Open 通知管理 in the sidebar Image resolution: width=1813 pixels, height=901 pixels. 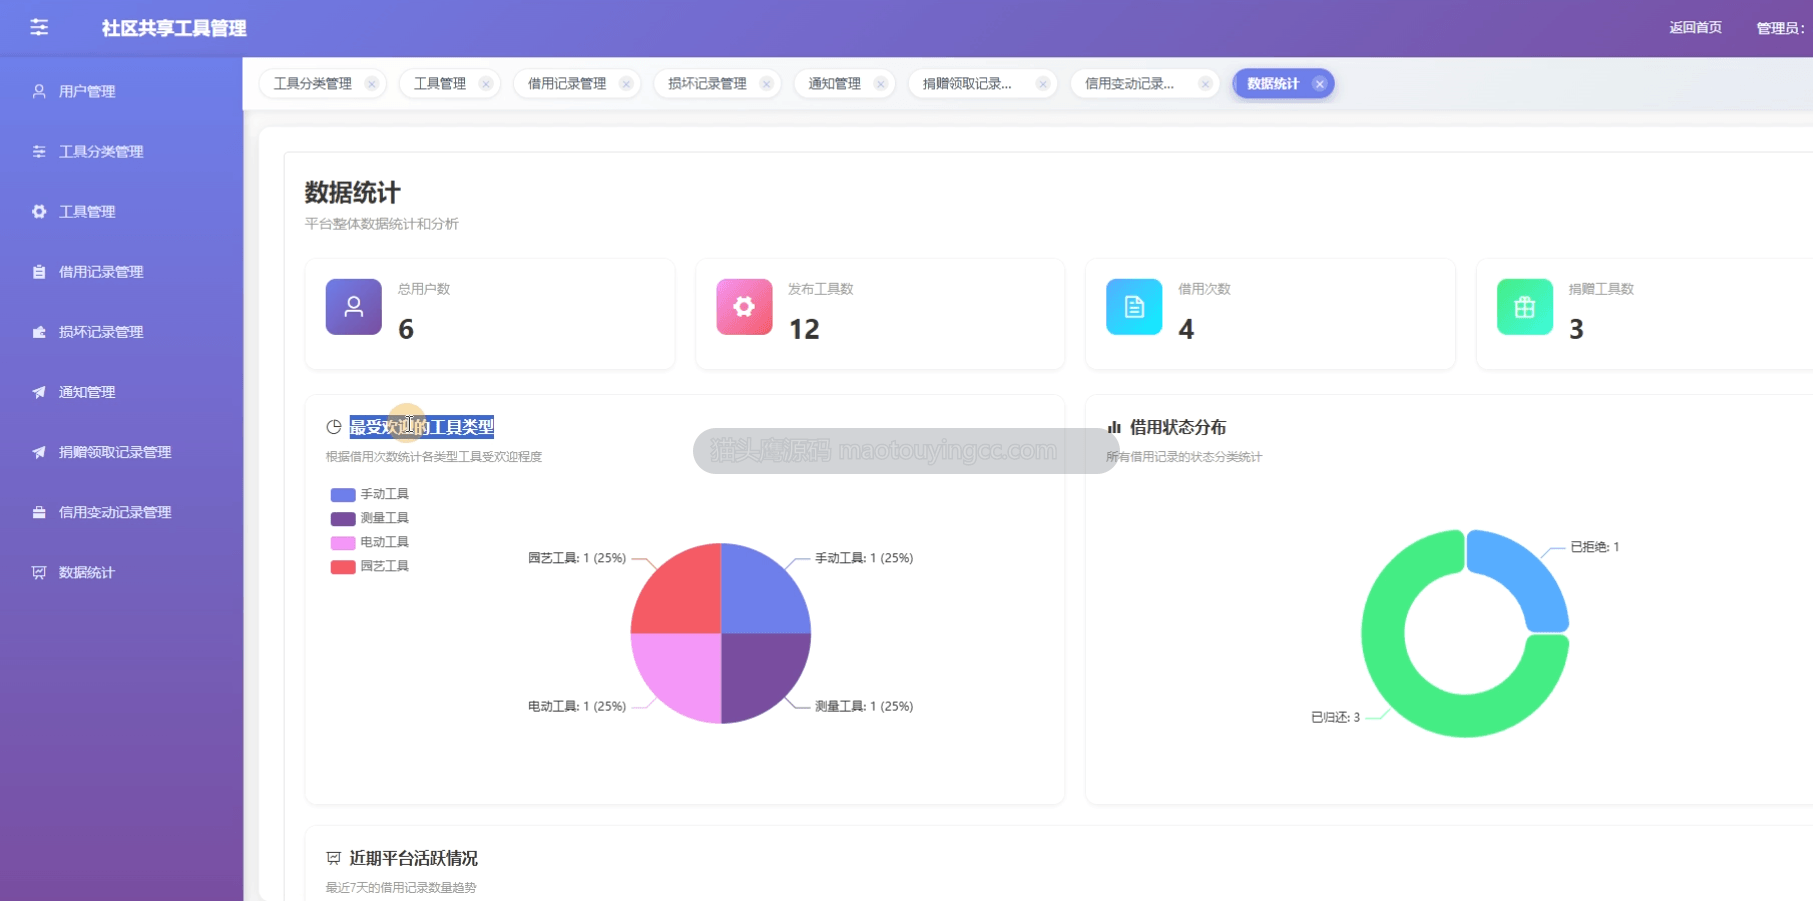coord(121,392)
